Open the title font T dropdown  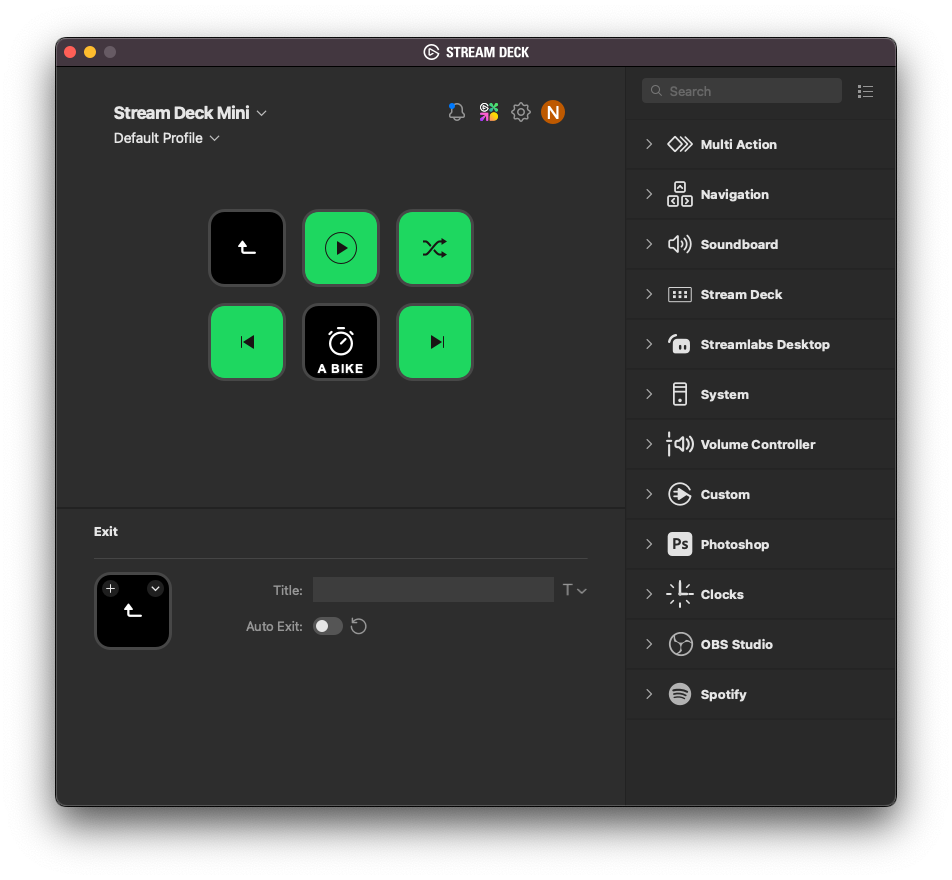coord(574,590)
